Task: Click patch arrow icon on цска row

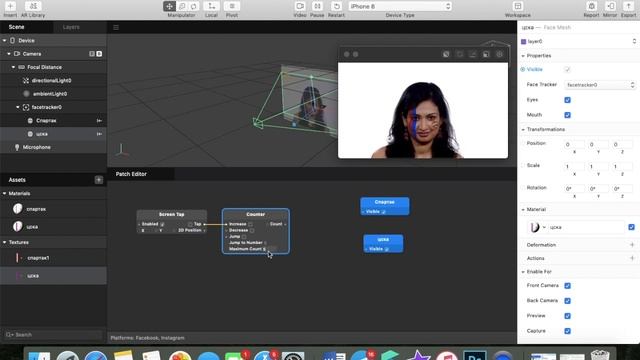Action: point(99,134)
